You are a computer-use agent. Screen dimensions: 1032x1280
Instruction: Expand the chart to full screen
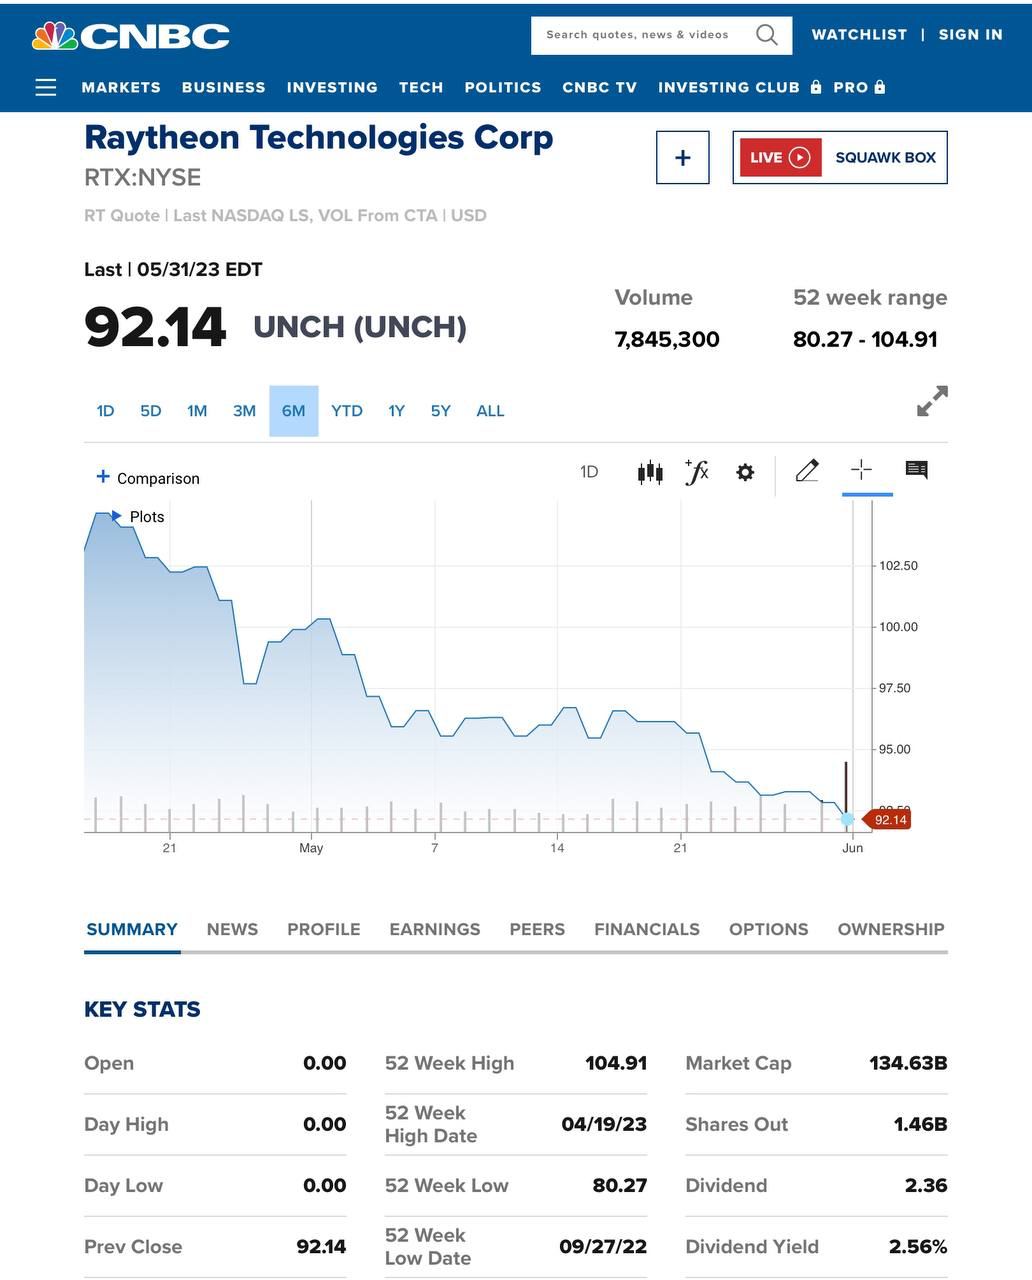(x=932, y=401)
